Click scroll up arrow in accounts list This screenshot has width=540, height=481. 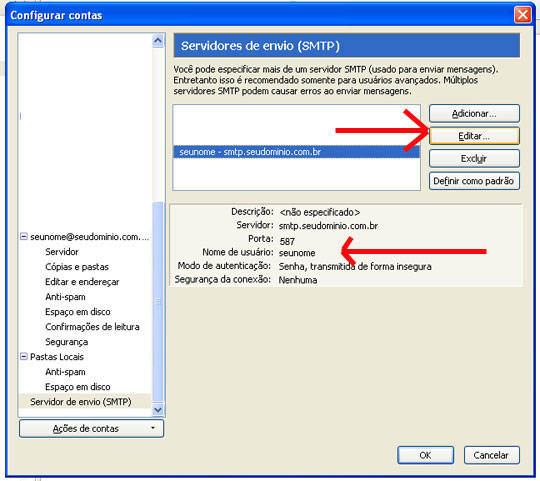[x=158, y=41]
